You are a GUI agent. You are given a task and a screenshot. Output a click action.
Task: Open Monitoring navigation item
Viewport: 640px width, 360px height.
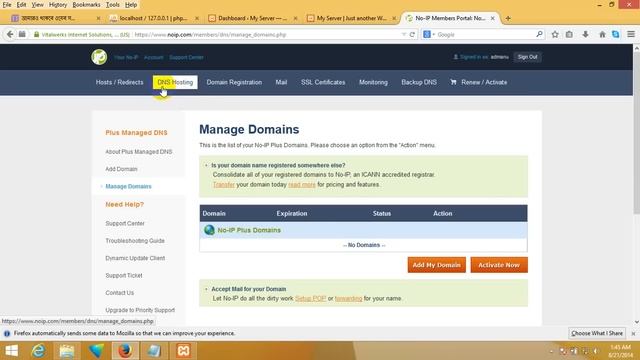tap(373, 82)
